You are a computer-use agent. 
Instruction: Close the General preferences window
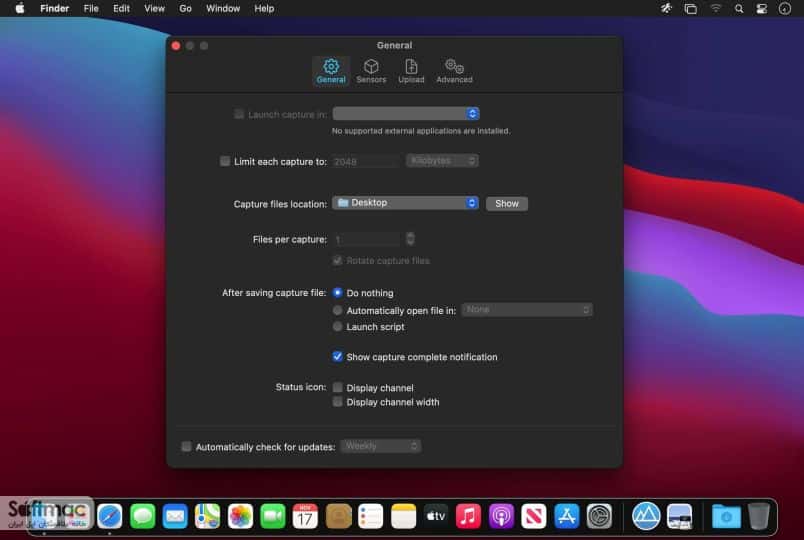point(176,46)
